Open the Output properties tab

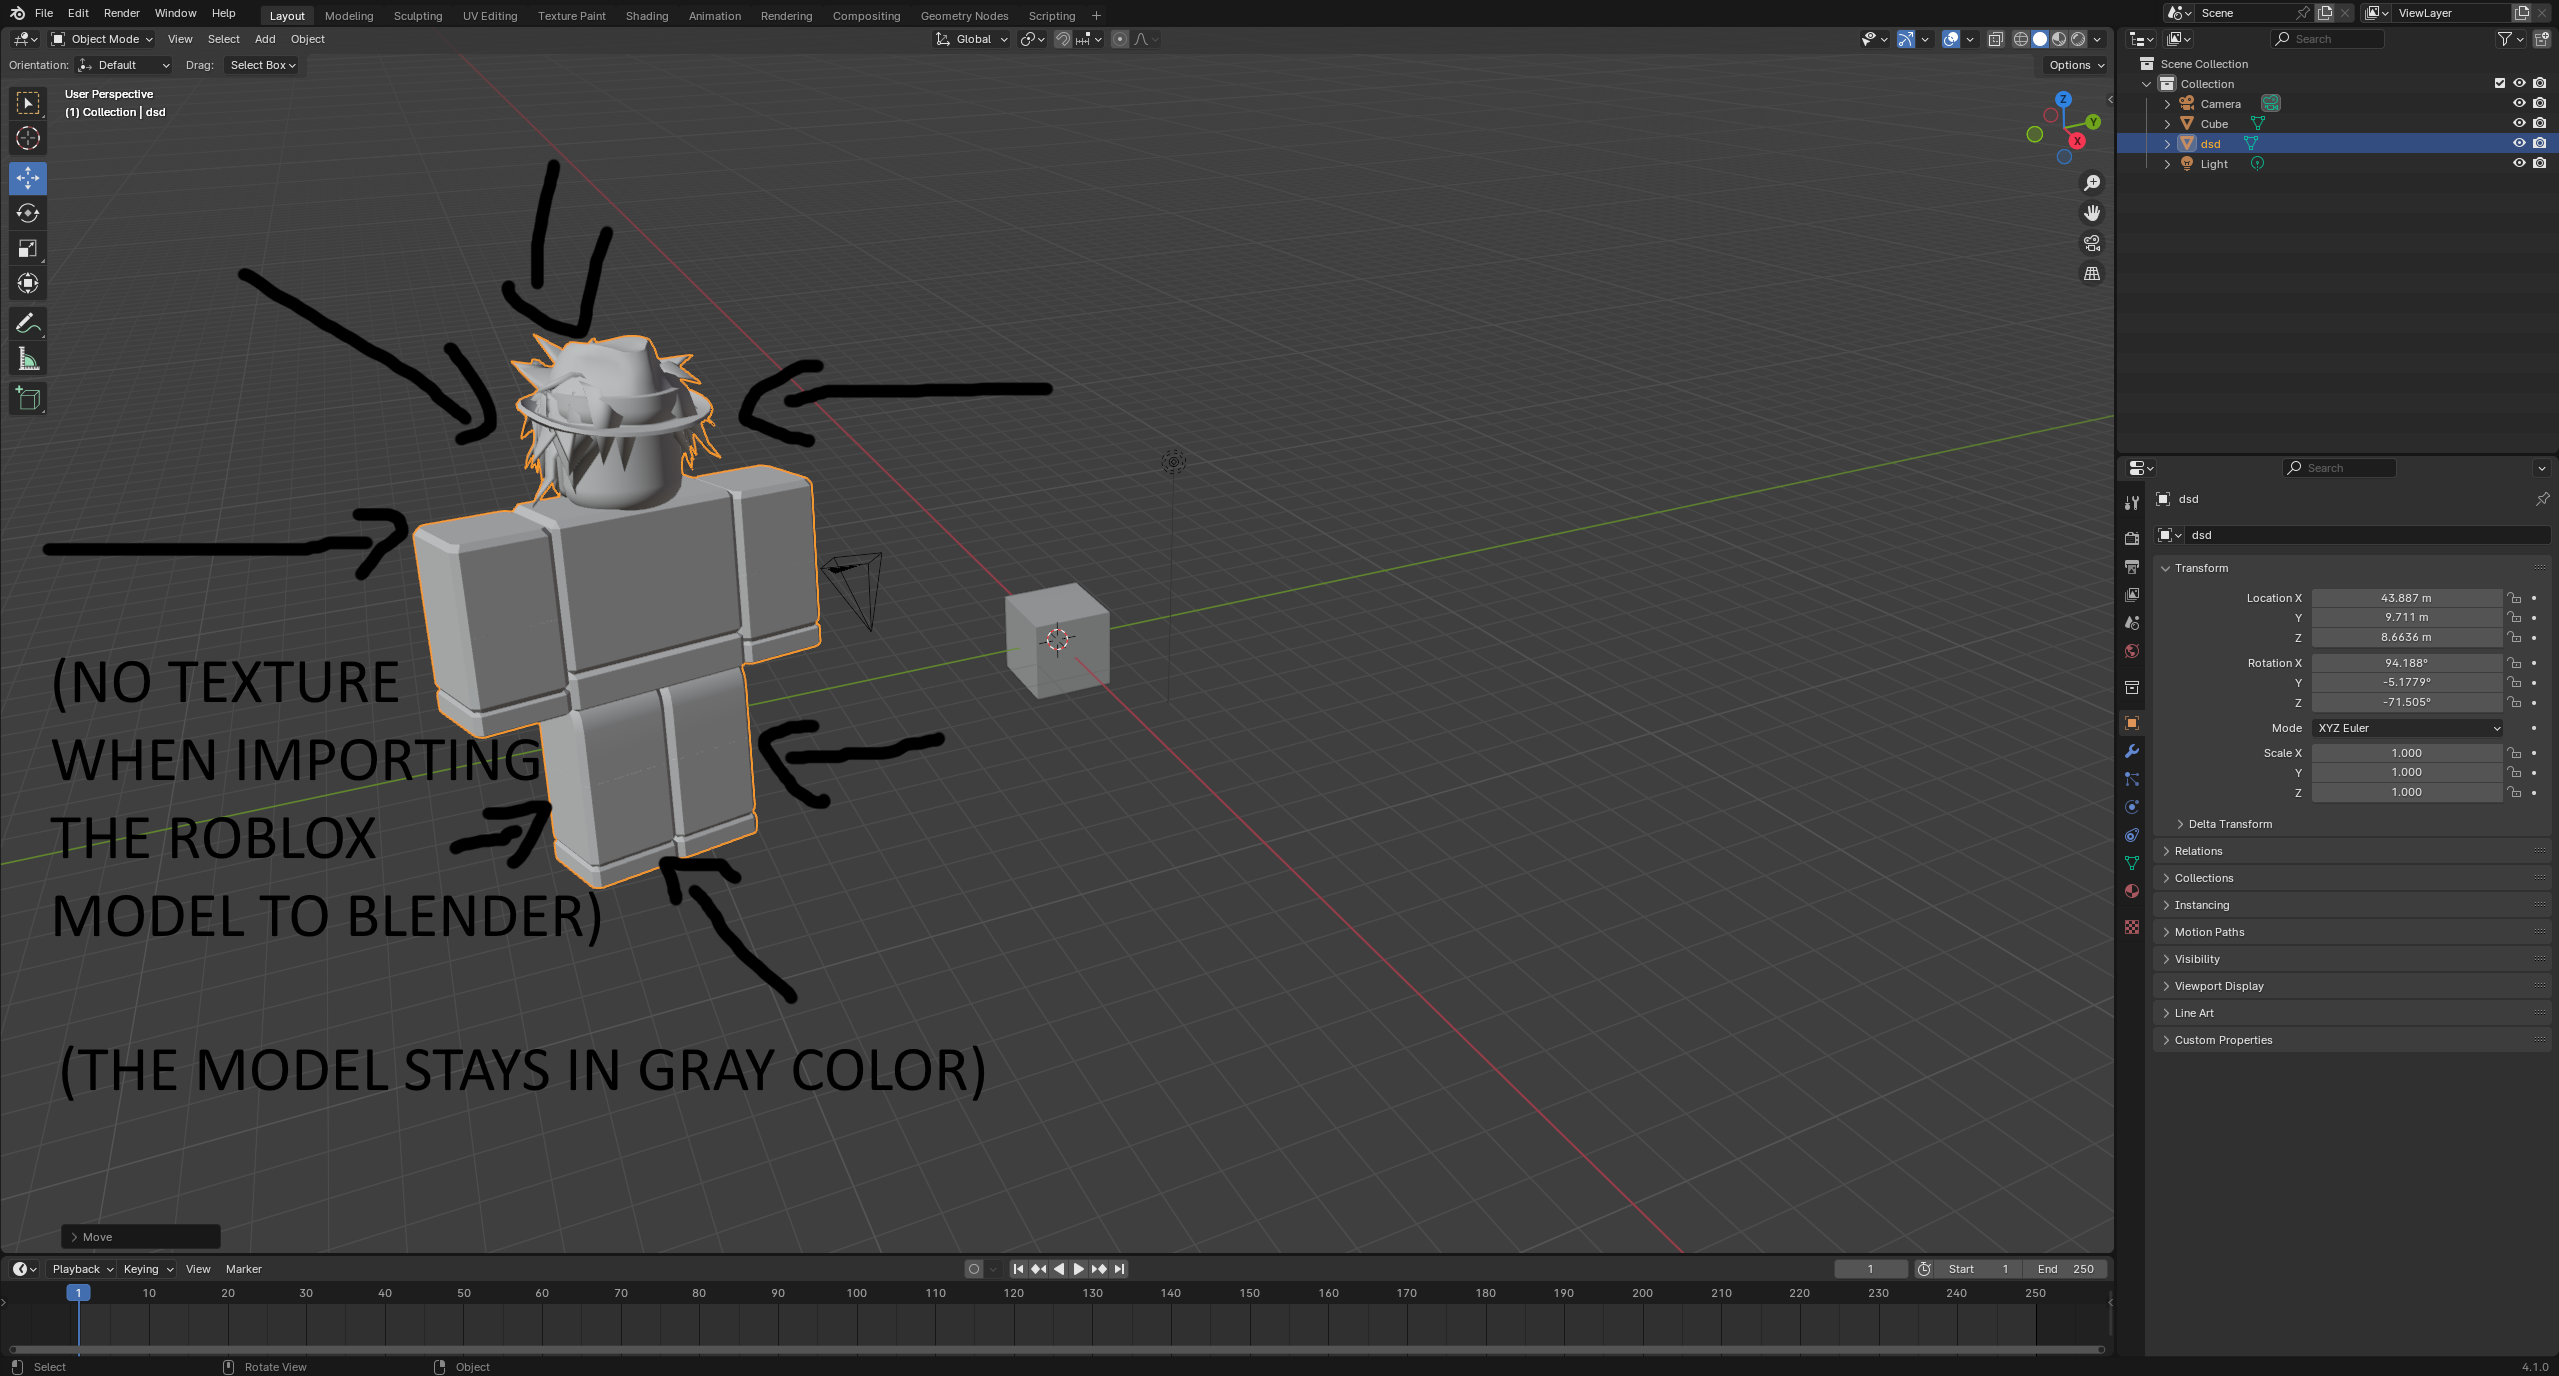(x=2132, y=566)
